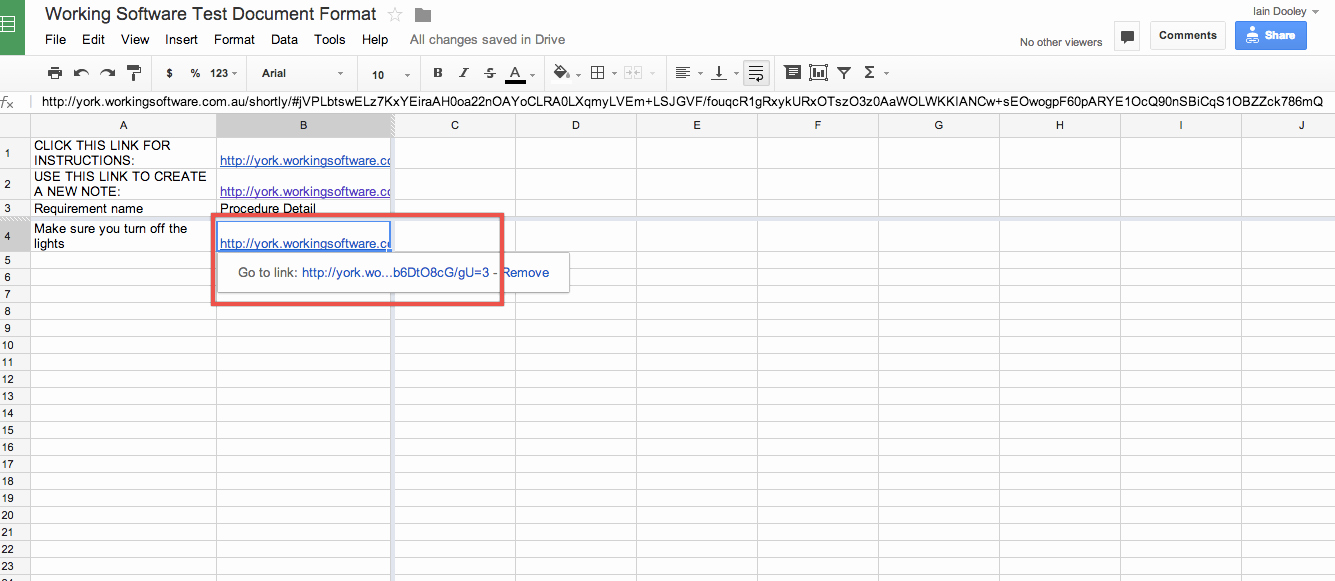The width and height of the screenshot is (1335, 581).
Task: Apply bold formatting
Action: pos(437,73)
